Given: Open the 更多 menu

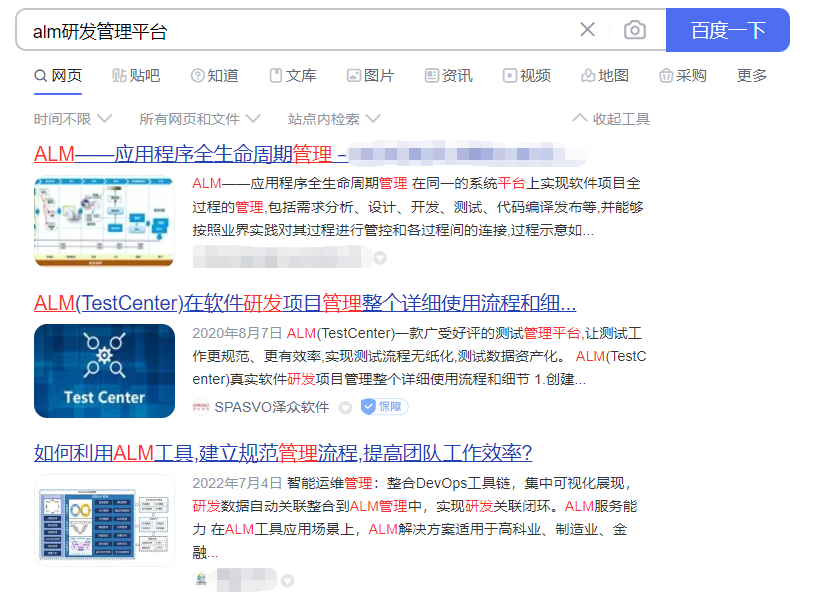Looking at the screenshot, I should pyautogui.click(x=752, y=76).
